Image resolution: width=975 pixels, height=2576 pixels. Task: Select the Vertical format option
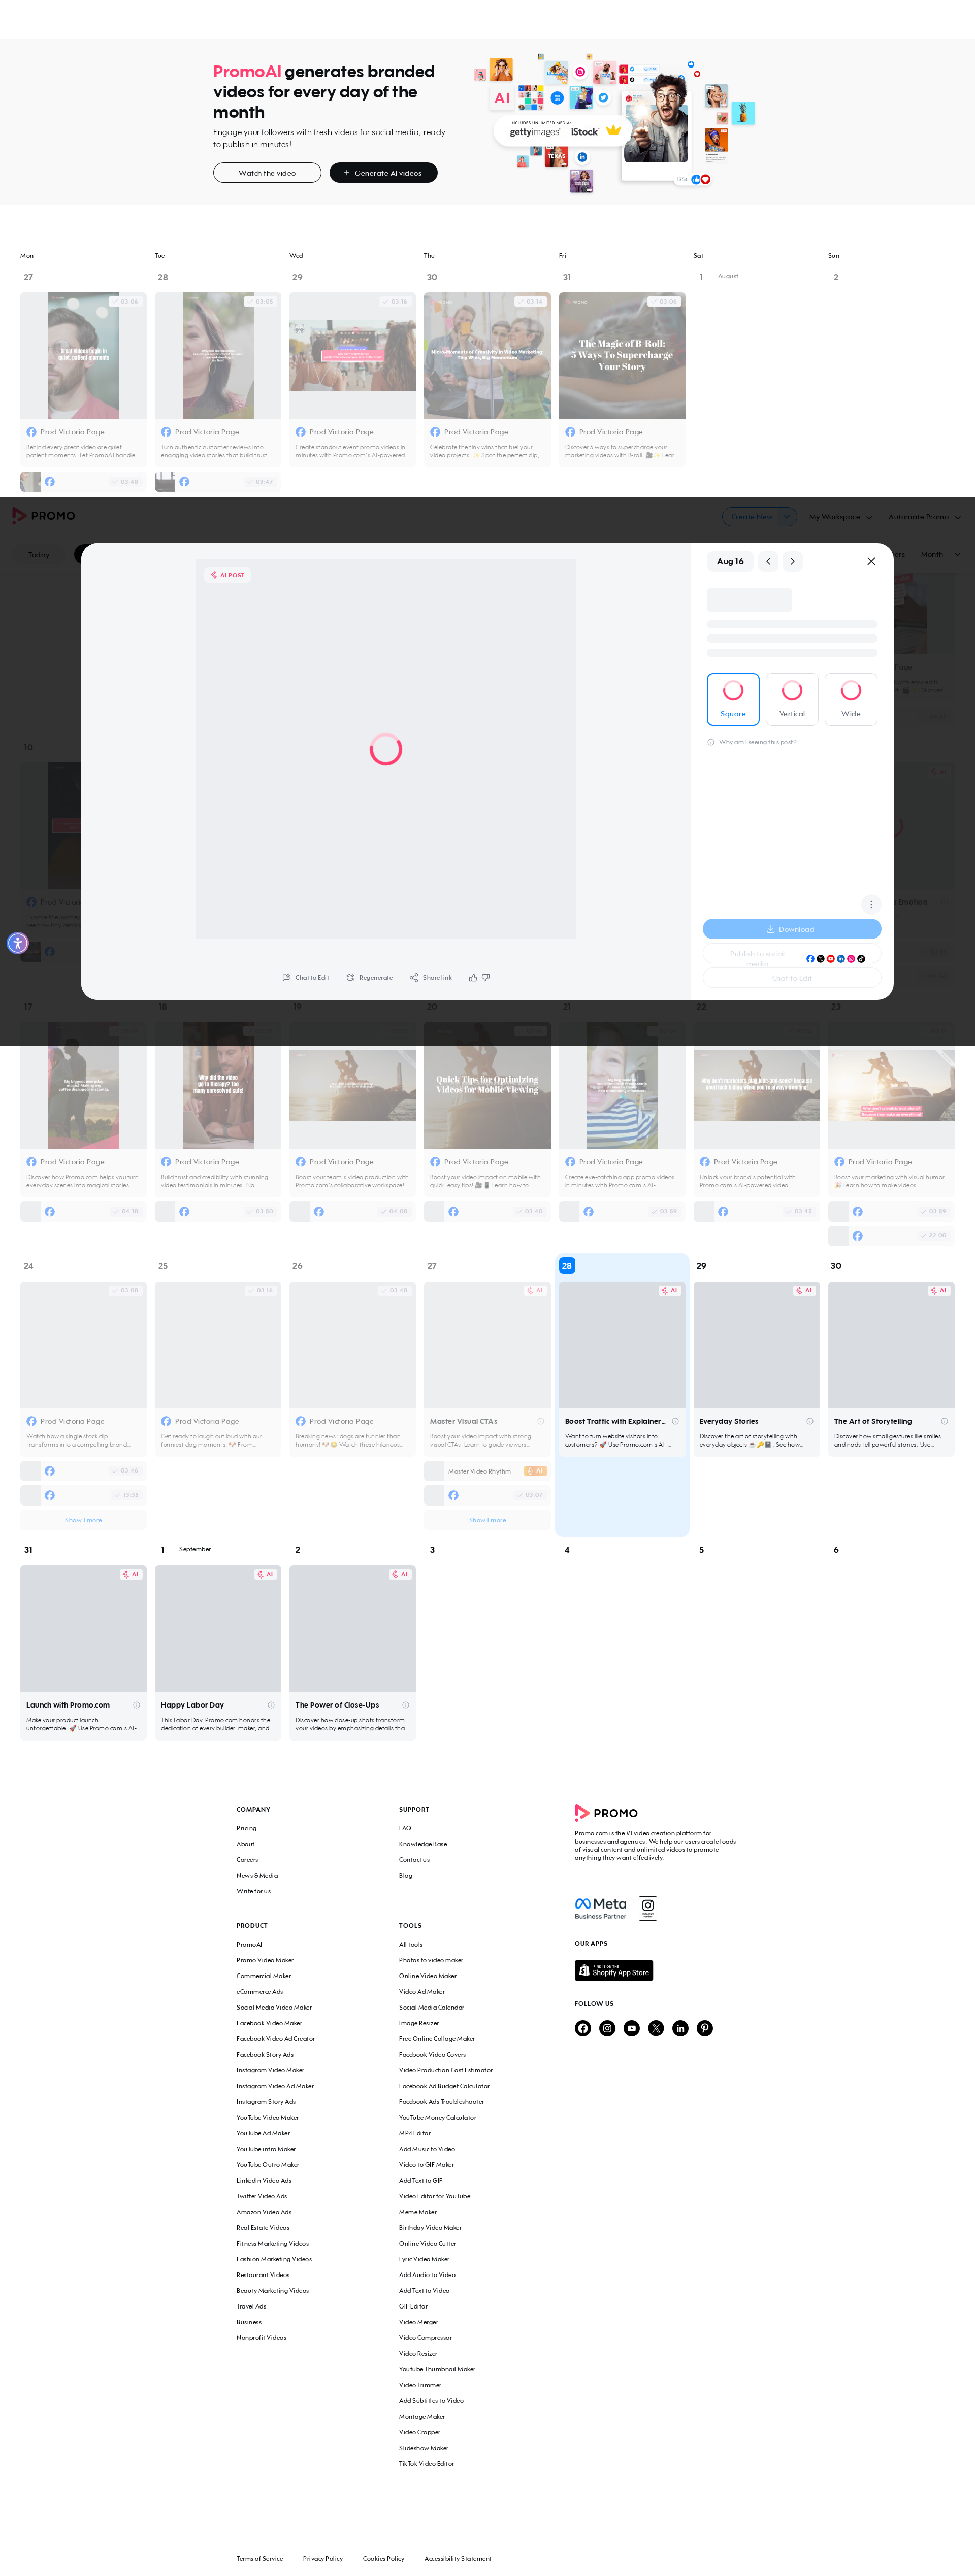[792, 699]
